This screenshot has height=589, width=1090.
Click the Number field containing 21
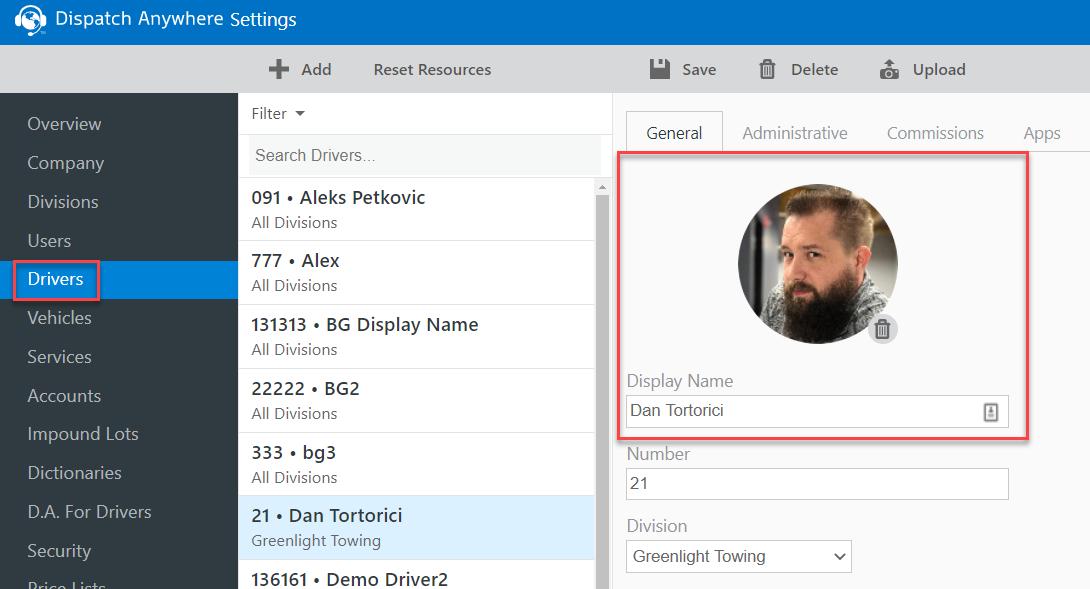click(817, 483)
